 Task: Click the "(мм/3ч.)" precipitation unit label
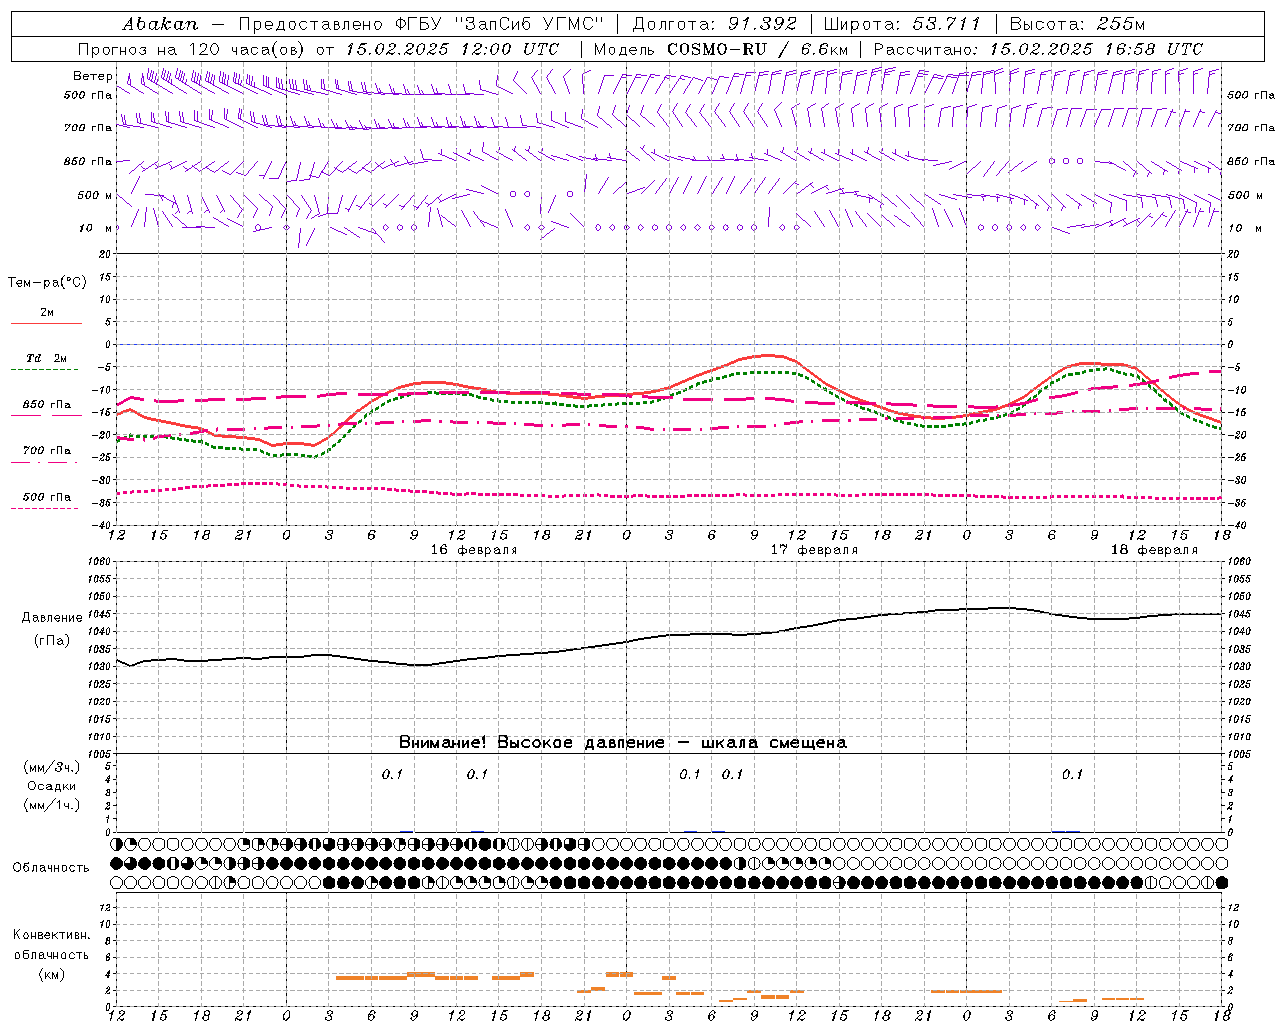[x=52, y=767]
